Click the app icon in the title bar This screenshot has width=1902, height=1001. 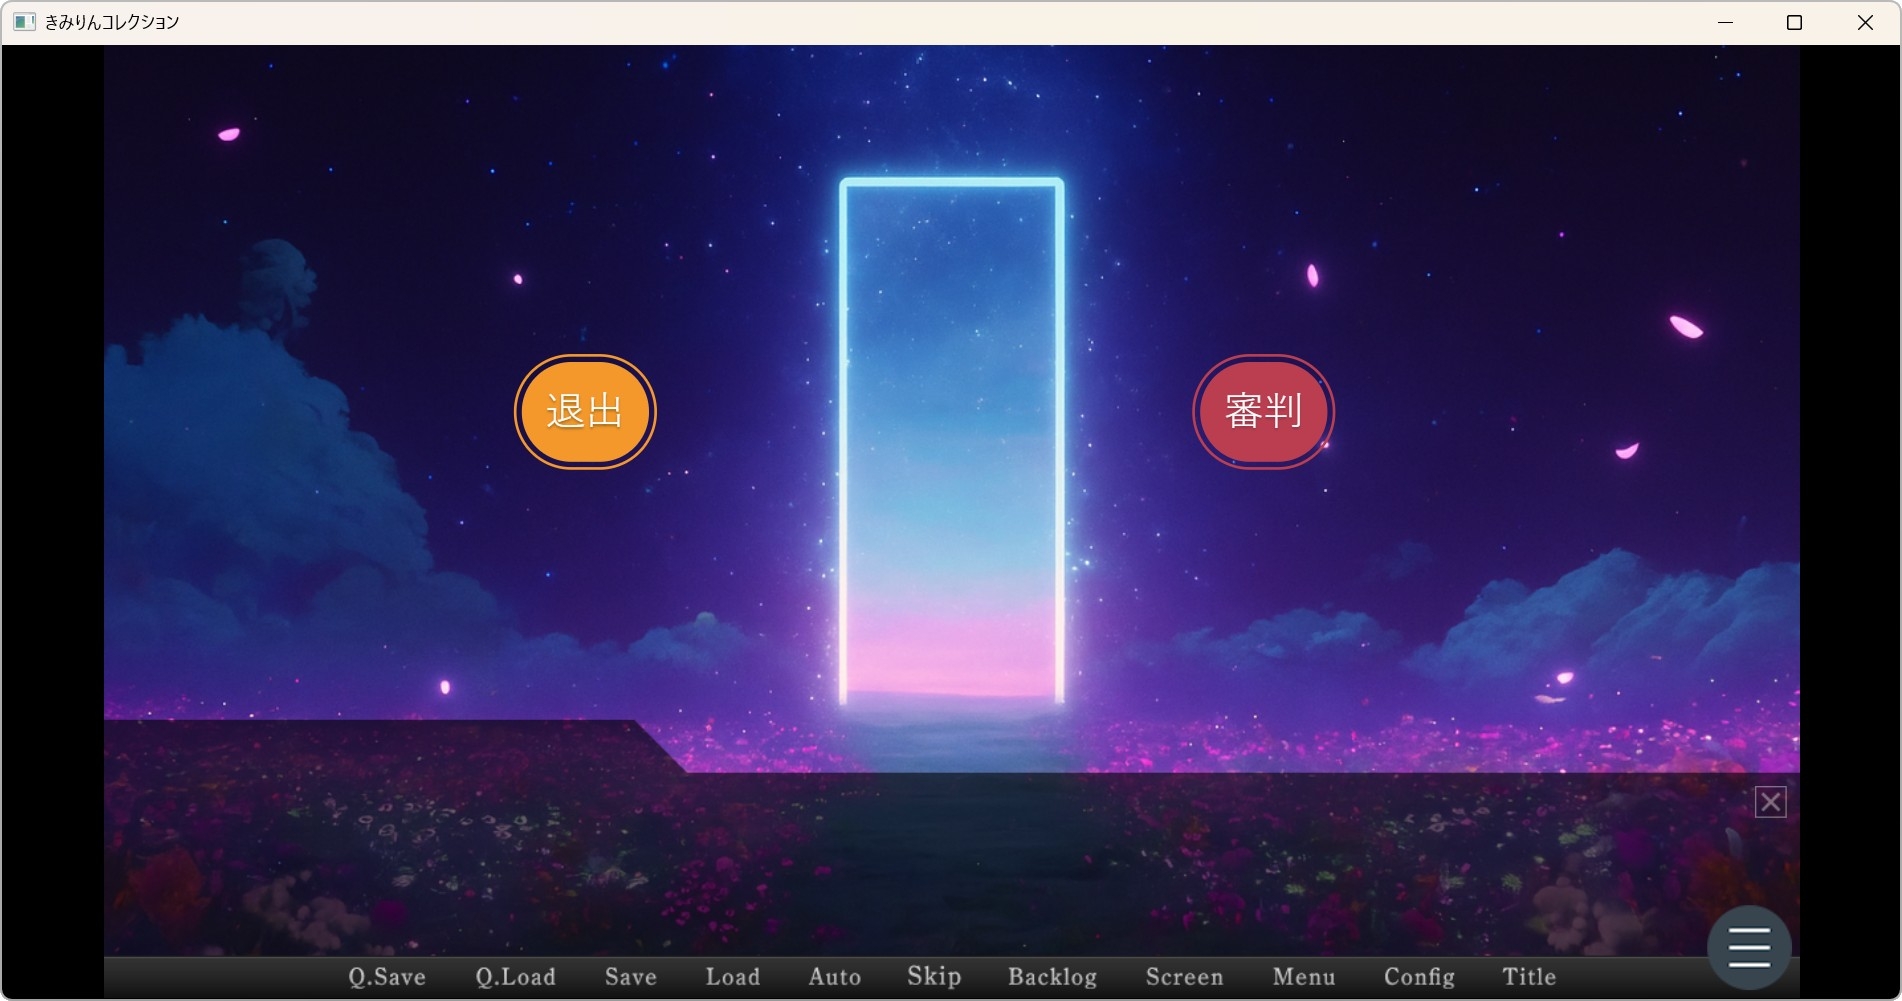pyautogui.click(x=24, y=22)
